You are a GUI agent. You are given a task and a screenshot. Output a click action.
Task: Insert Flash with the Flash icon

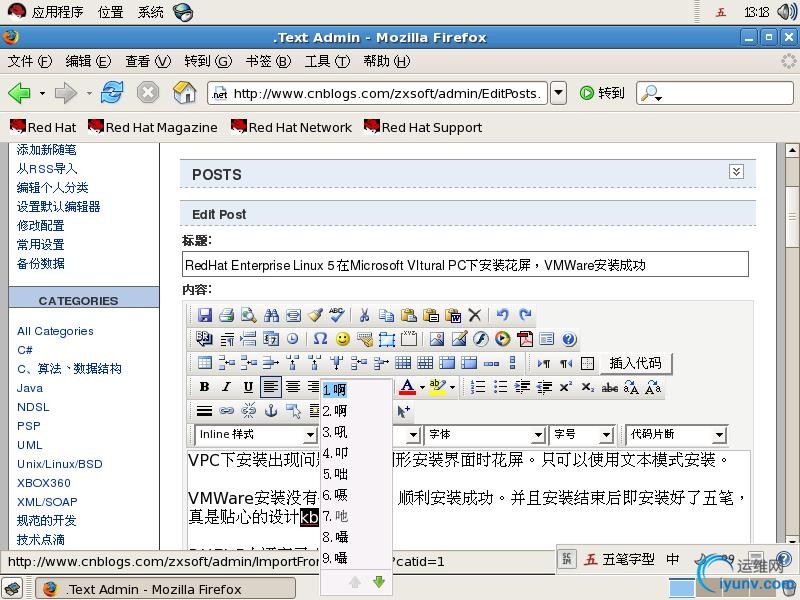point(481,339)
